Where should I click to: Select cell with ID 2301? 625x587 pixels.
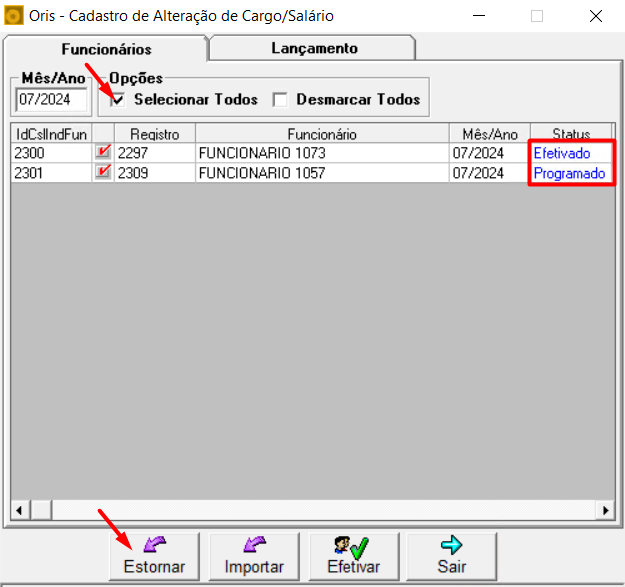point(51,173)
